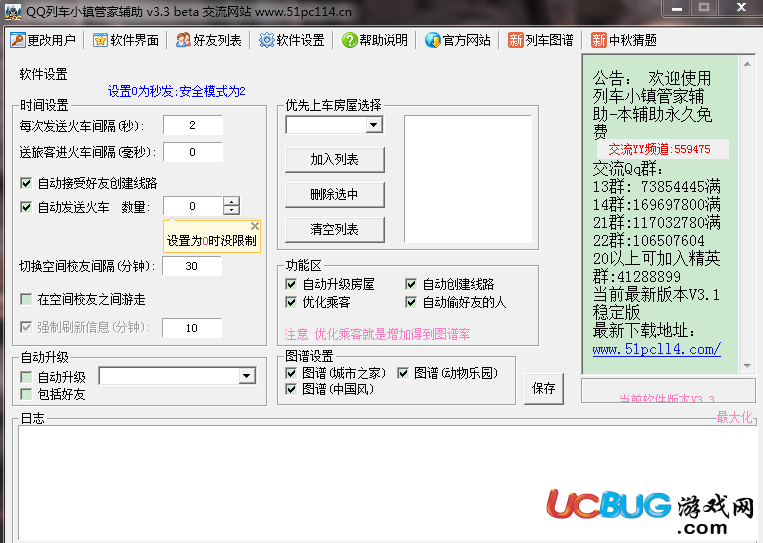Open the 更改用户 menu label
The height and width of the screenshot is (543, 763).
[52, 40]
